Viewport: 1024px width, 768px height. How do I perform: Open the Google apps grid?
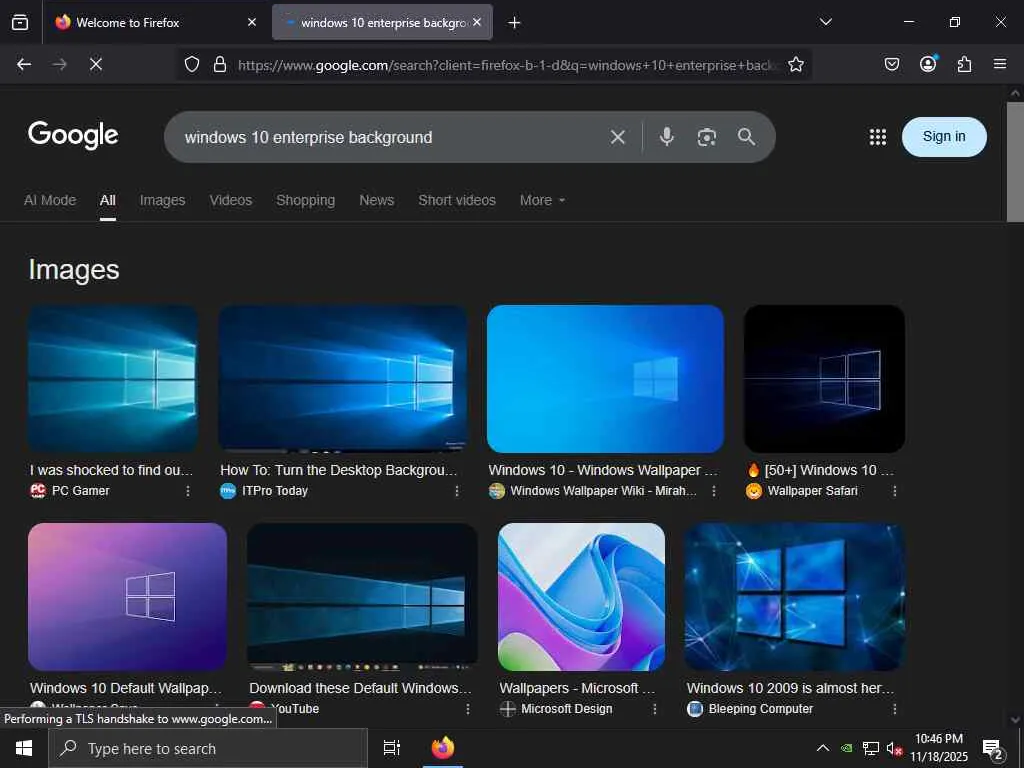click(x=878, y=136)
